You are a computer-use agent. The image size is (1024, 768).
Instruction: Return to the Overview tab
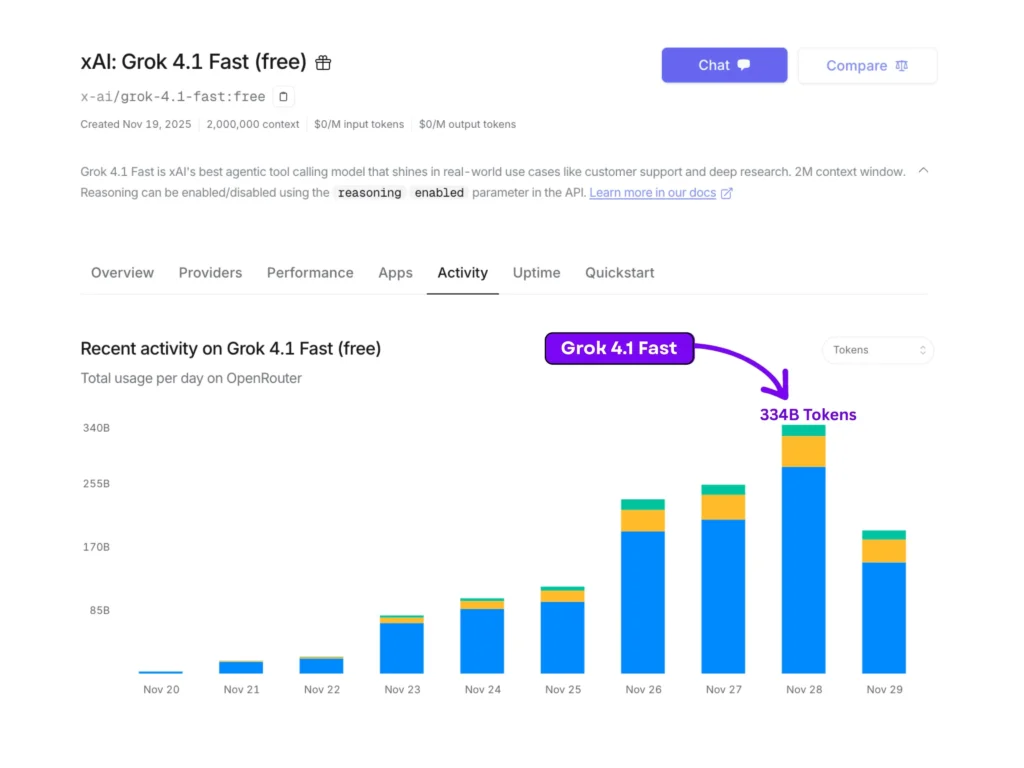click(122, 272)
